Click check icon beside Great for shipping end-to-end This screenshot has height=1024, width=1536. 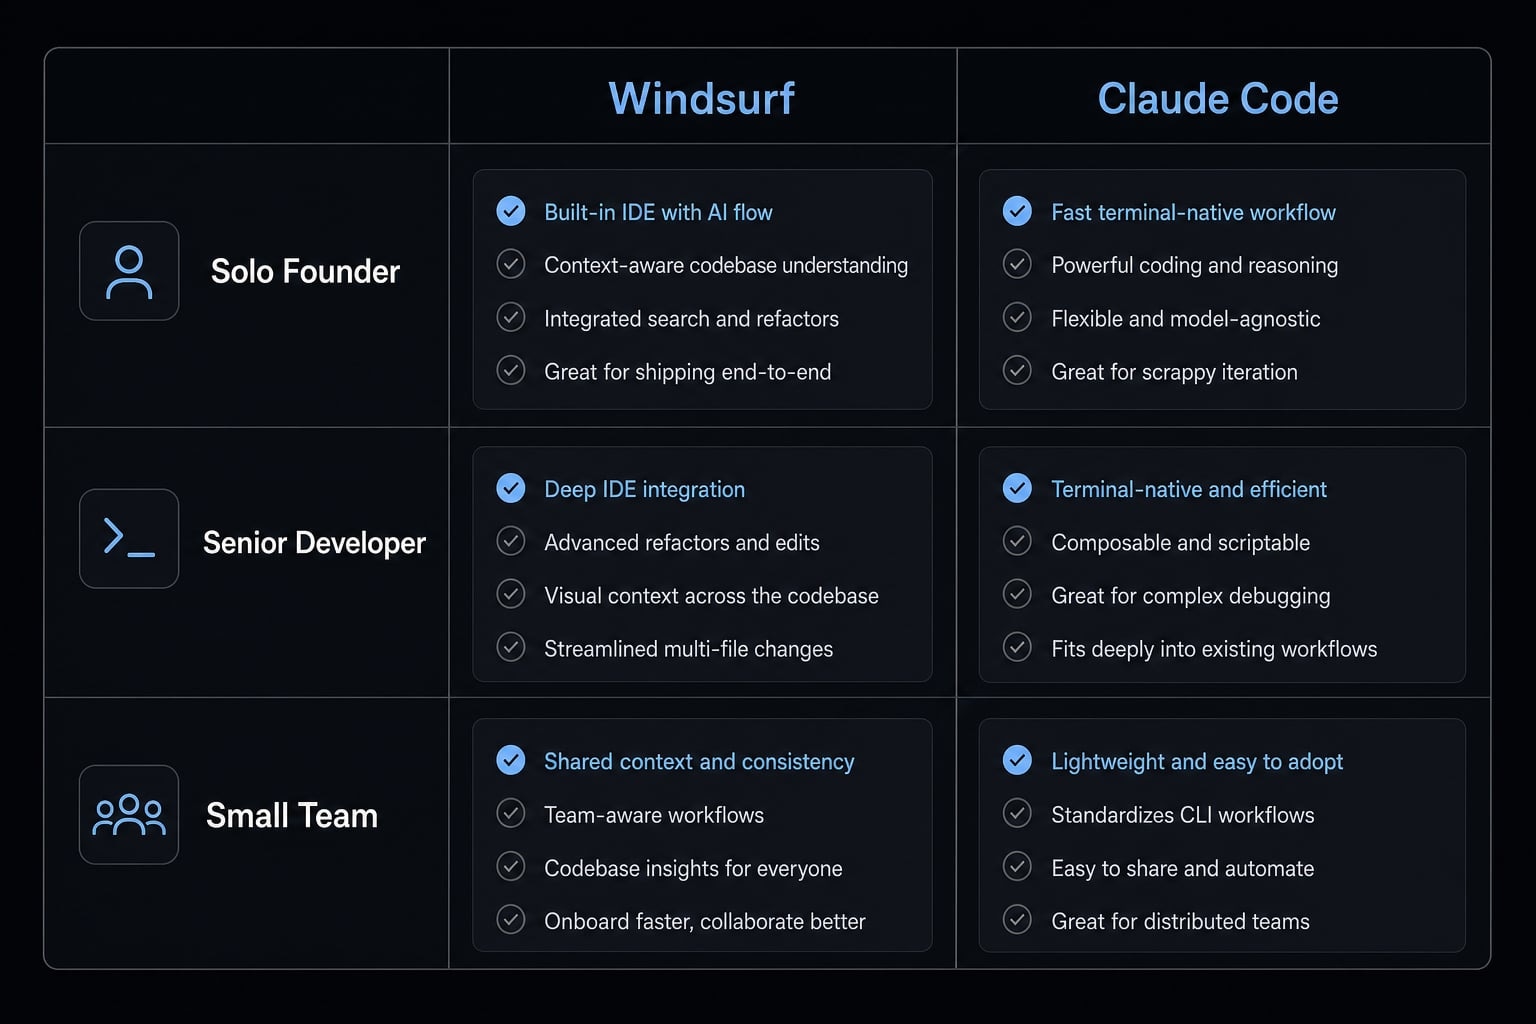tap(511, 370)
